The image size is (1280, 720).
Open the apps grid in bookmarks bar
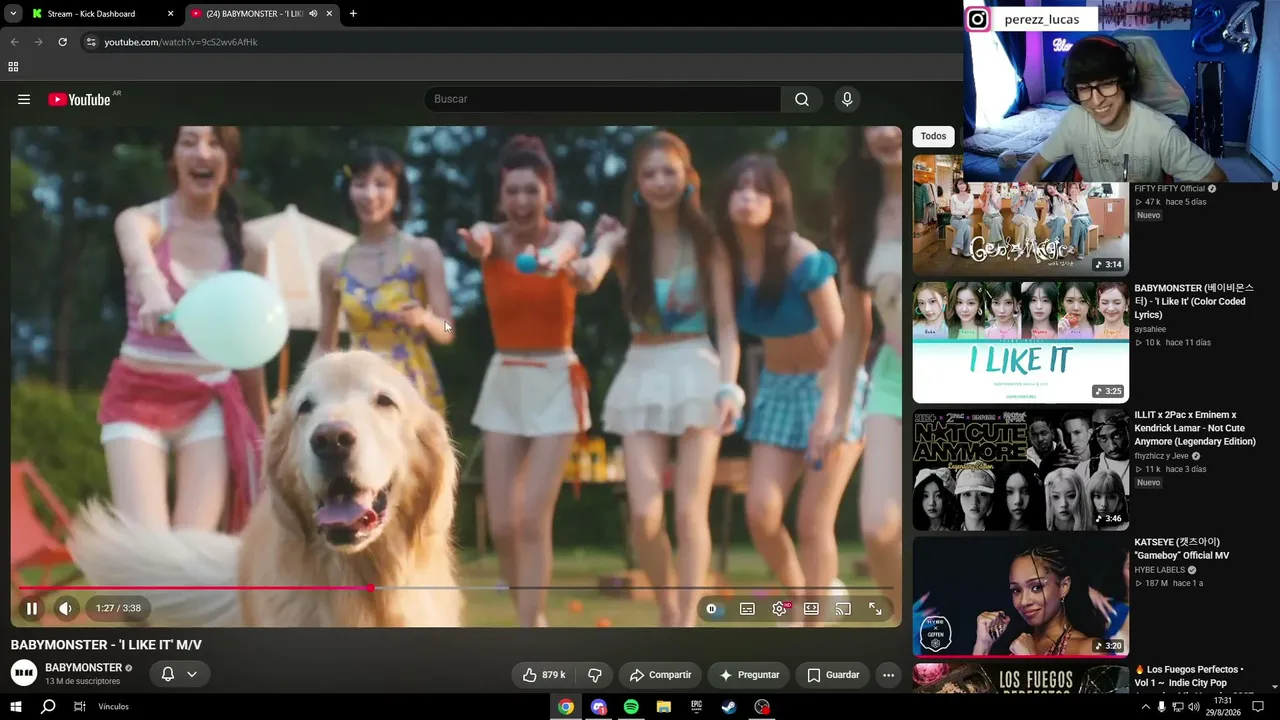pyautogui.click(x=13, y=67)
